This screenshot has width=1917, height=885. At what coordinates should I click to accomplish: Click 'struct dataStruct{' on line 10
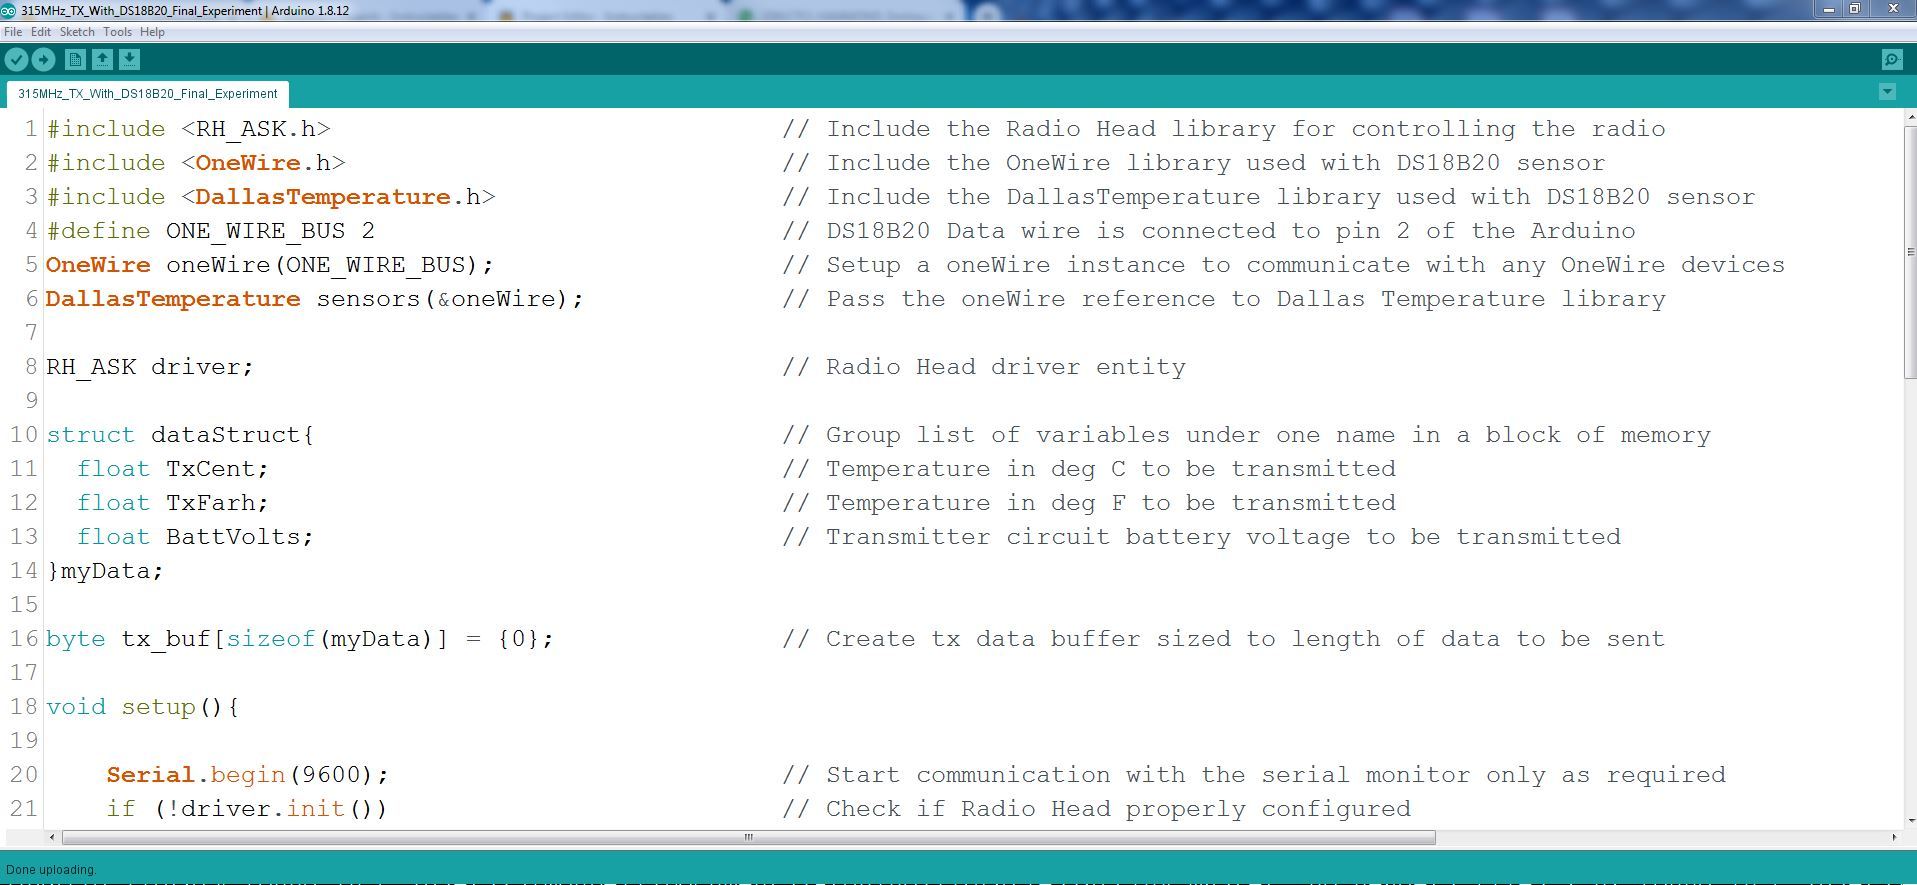click(x=180, y=435)
